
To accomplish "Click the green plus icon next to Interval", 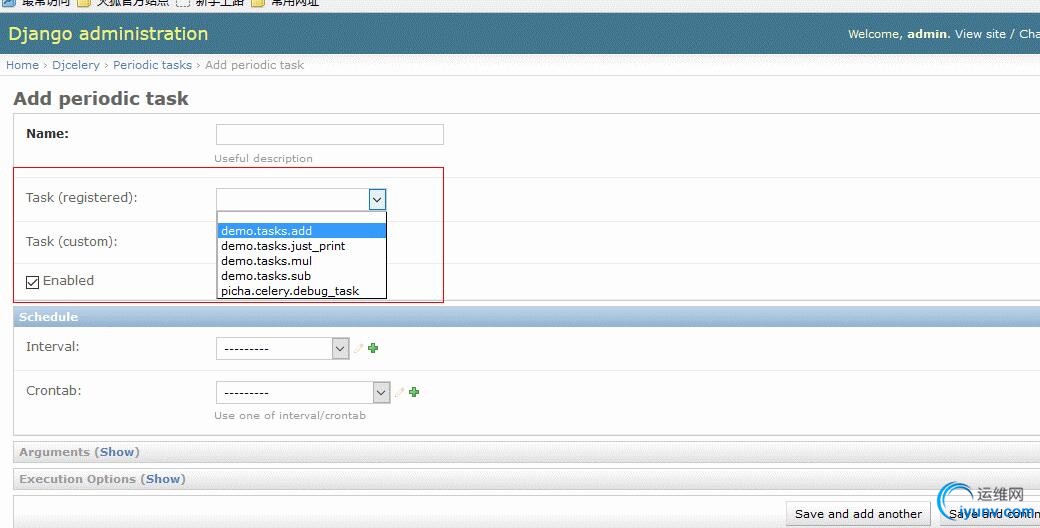I will coord(373,348).
